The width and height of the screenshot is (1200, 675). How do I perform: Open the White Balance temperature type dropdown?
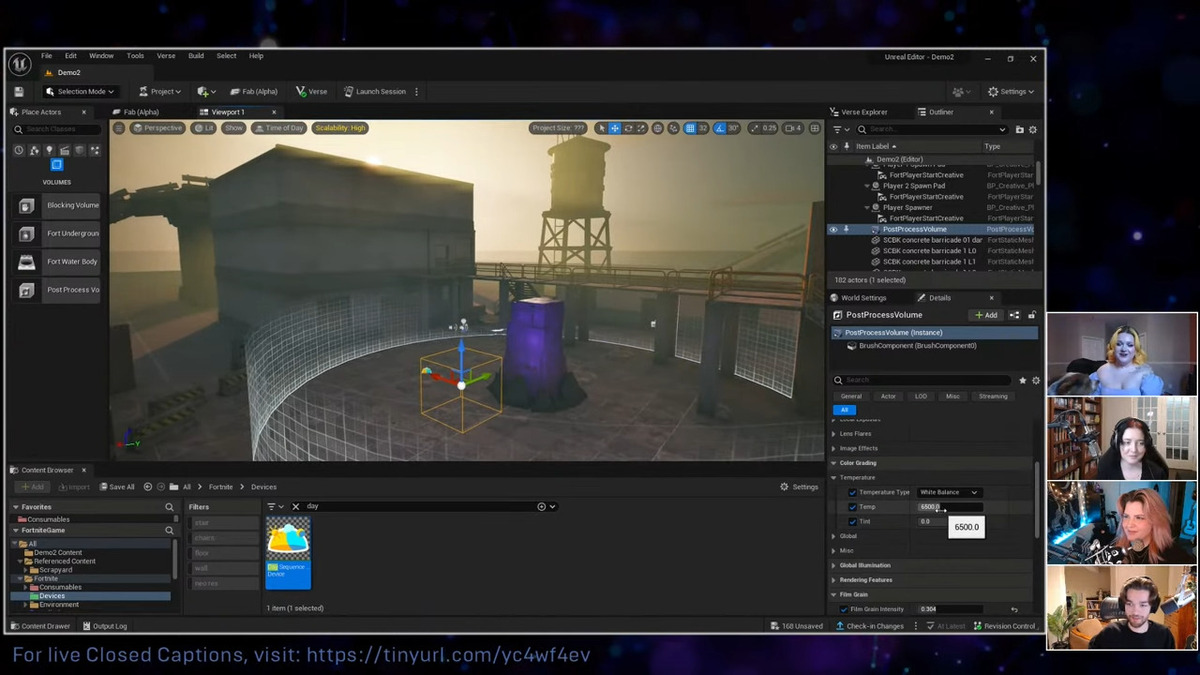(949, 492)
